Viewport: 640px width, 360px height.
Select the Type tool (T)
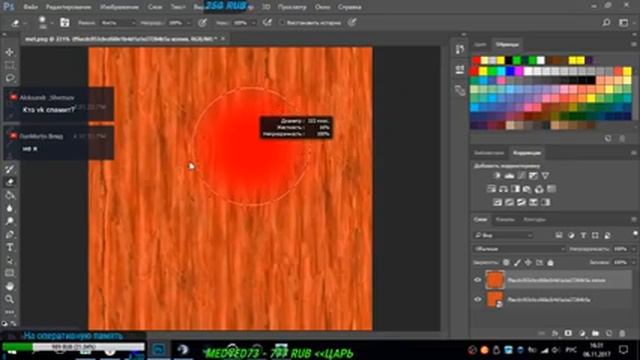10,247
